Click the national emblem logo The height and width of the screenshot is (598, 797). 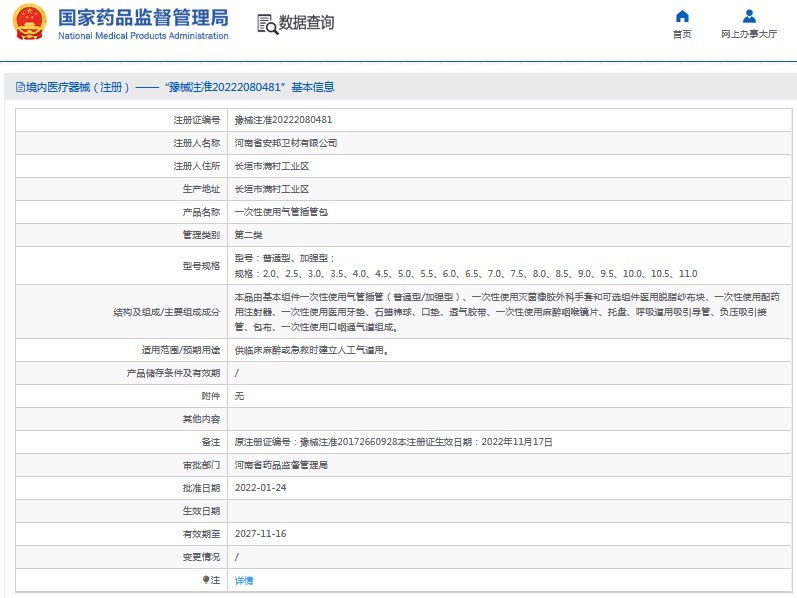click(29, 23)
